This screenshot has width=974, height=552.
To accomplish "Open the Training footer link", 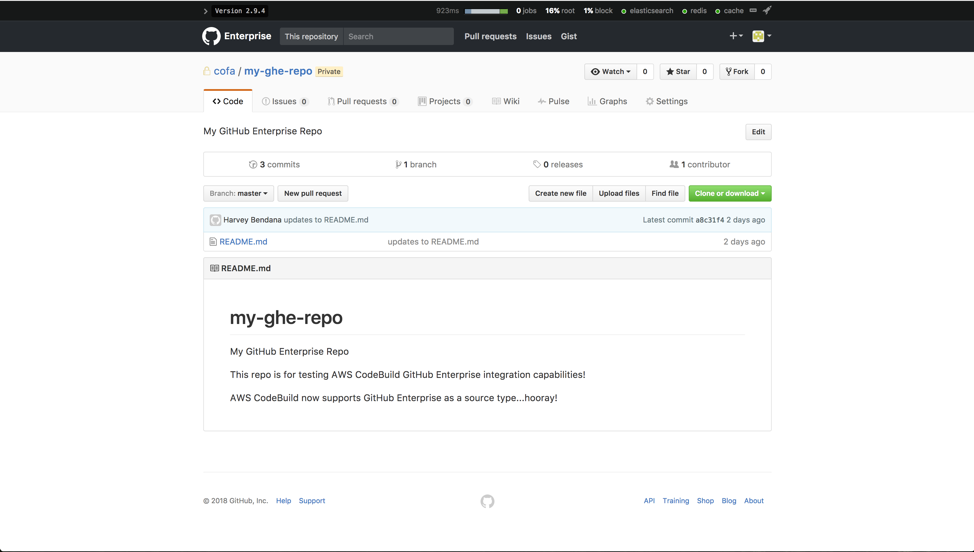I will coord(676,500).
